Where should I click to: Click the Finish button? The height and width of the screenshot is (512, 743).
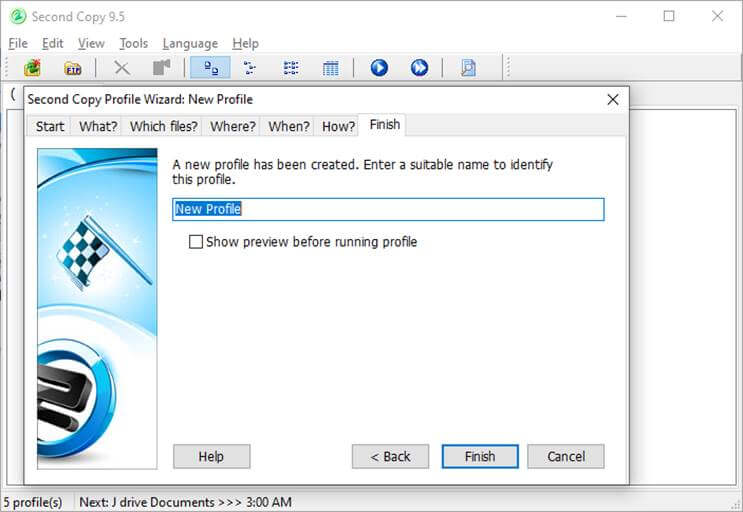tap(480, 457)
